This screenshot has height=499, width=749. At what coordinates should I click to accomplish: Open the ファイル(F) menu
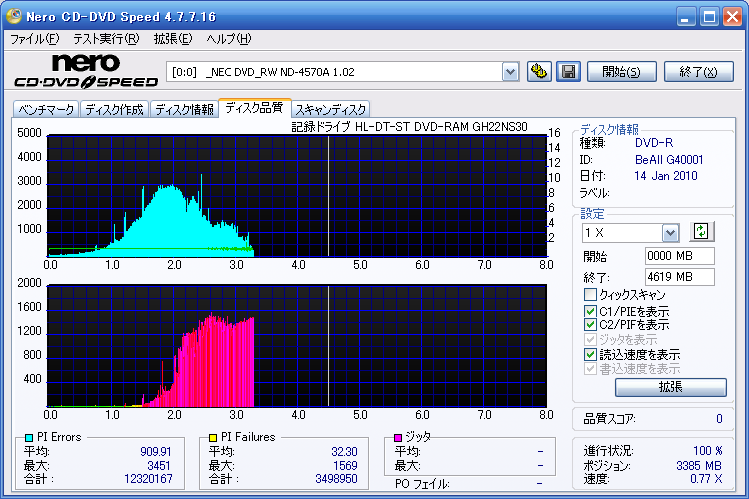point(35,39)
